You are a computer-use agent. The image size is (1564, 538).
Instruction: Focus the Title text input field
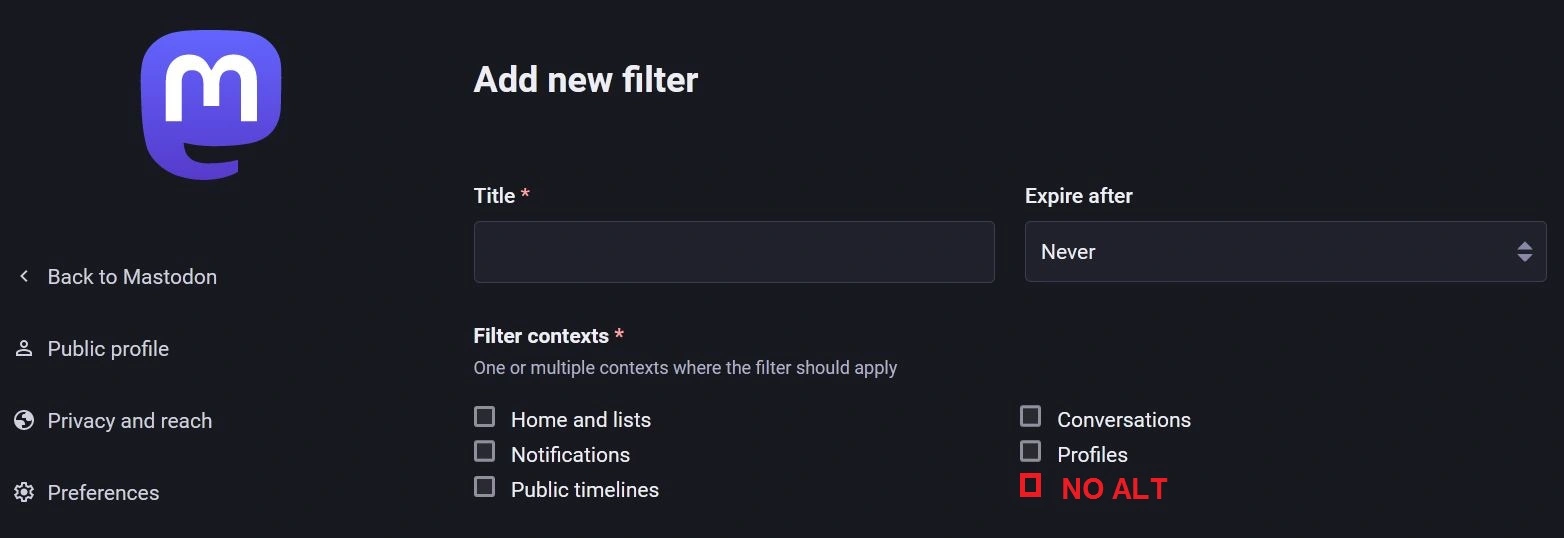click(x=734, y=252)
